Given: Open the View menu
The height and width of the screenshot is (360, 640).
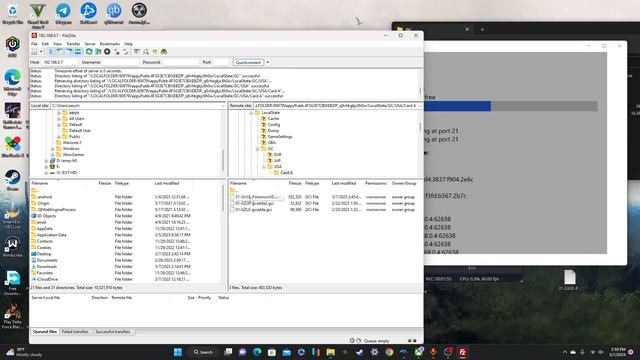Looking at the screenshot, I should click(x=58, y=44).
